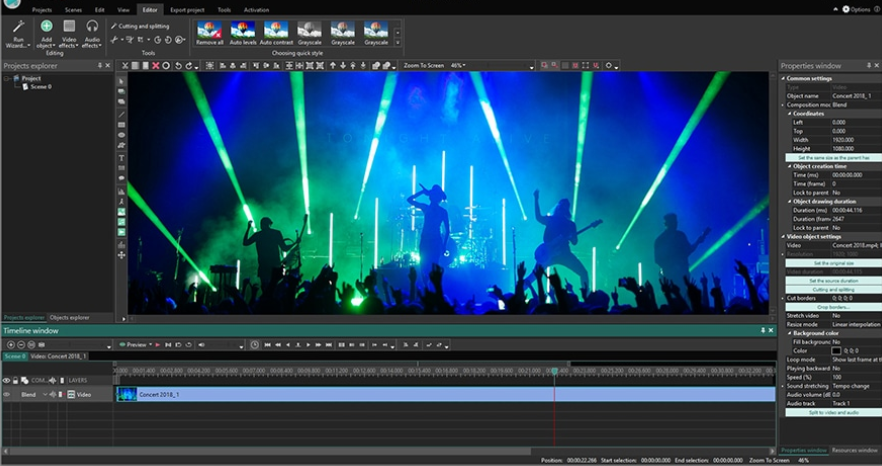Collapse the Project tree node
The width and height of the screenshot is (882, 466).
coord(7,79)
